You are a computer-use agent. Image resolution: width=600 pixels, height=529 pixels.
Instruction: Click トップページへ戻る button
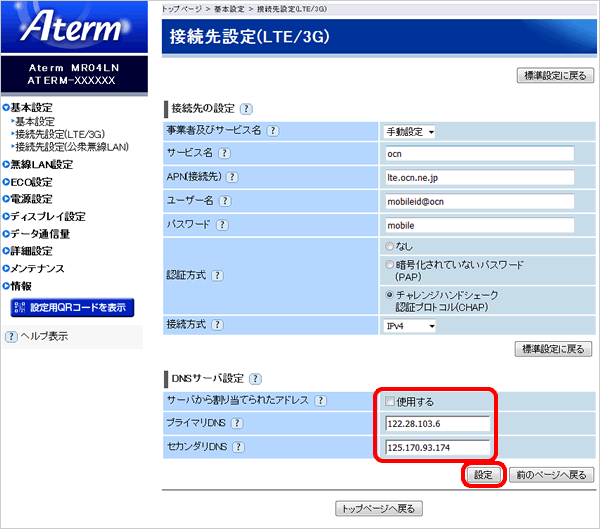click(377, 508)
